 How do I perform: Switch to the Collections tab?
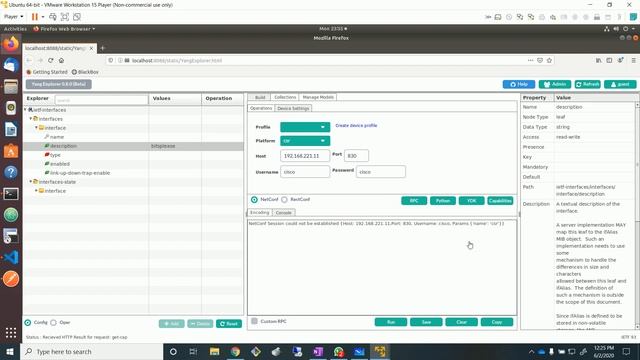(285, 97)
